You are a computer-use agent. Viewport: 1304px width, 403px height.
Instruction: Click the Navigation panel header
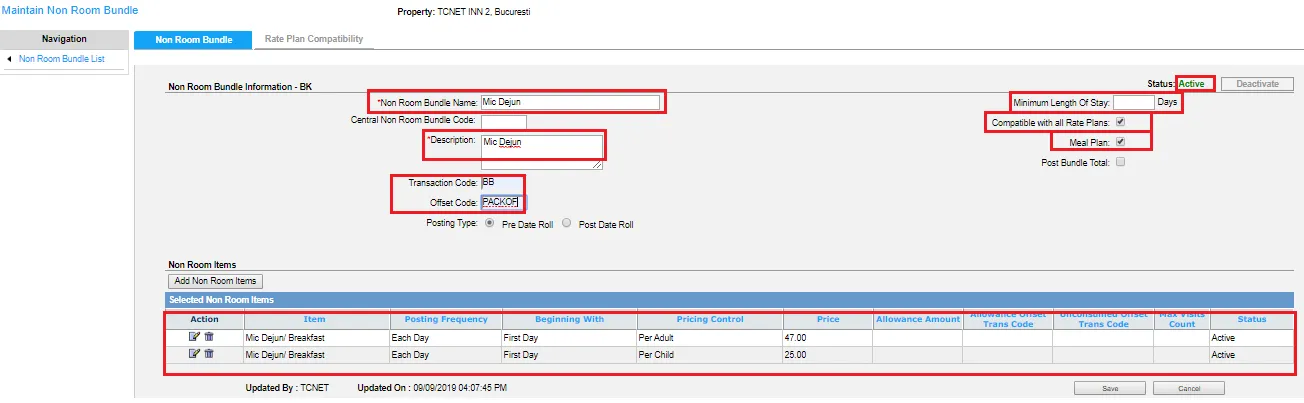pyautogui.click(x=64, y=39)
